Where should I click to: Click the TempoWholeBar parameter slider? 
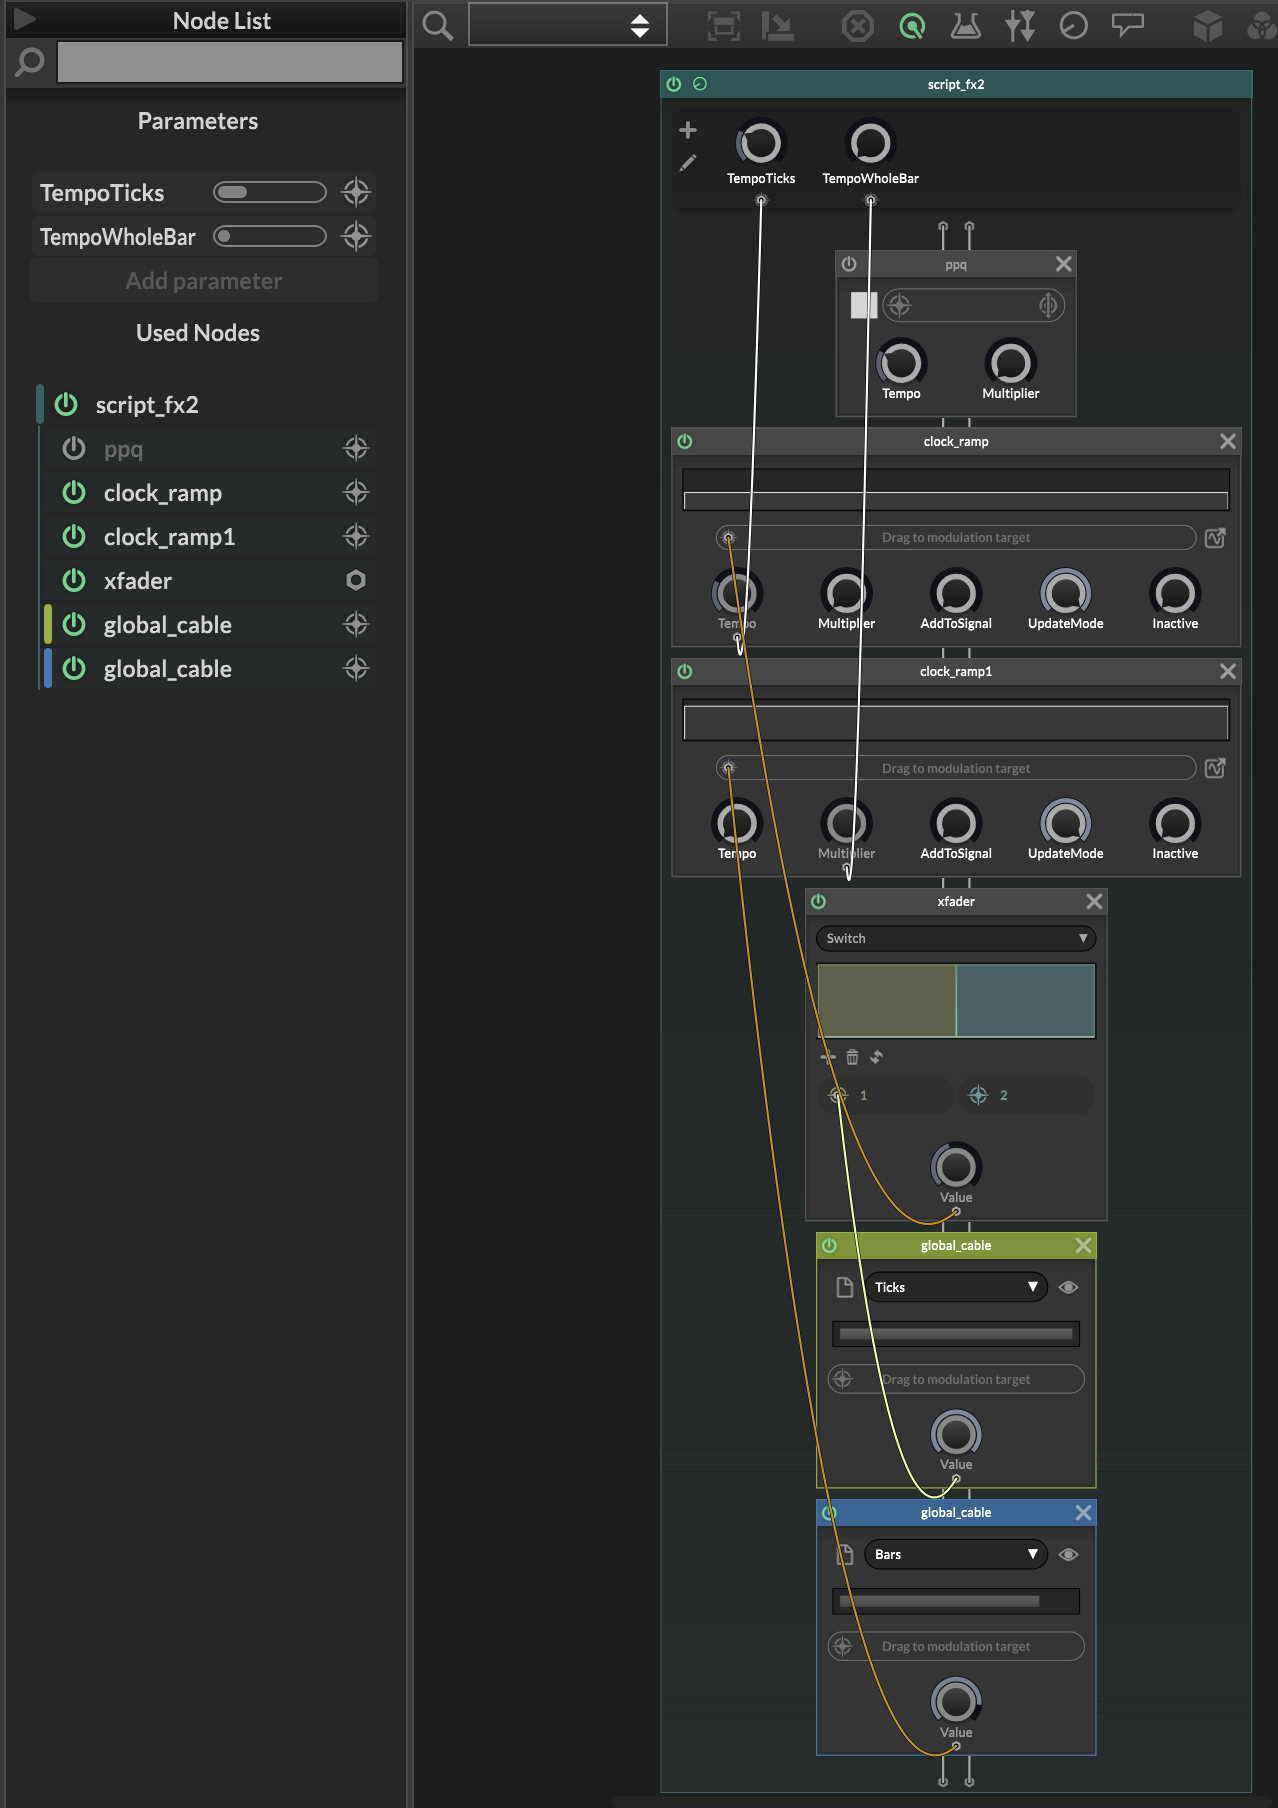[x=270, y=236]
